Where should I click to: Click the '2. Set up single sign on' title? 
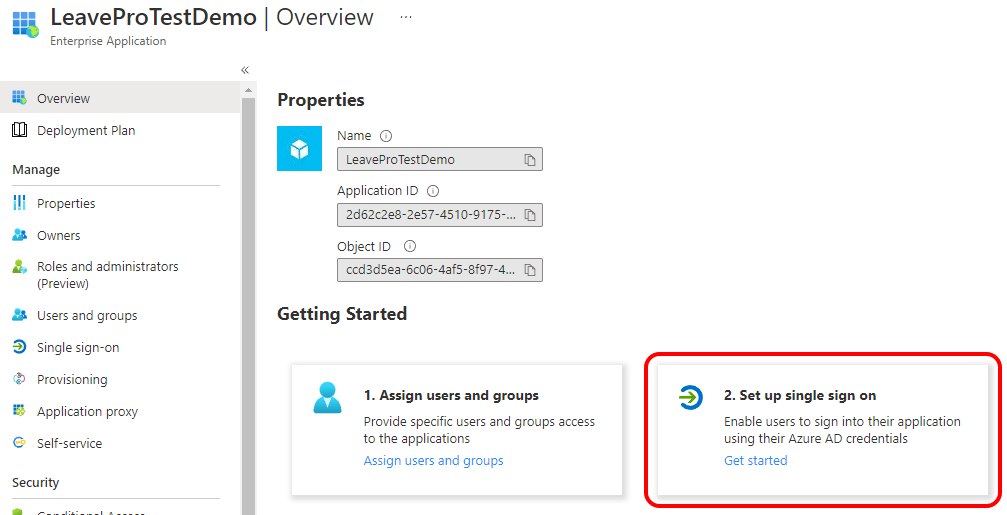tap(800, 396)
